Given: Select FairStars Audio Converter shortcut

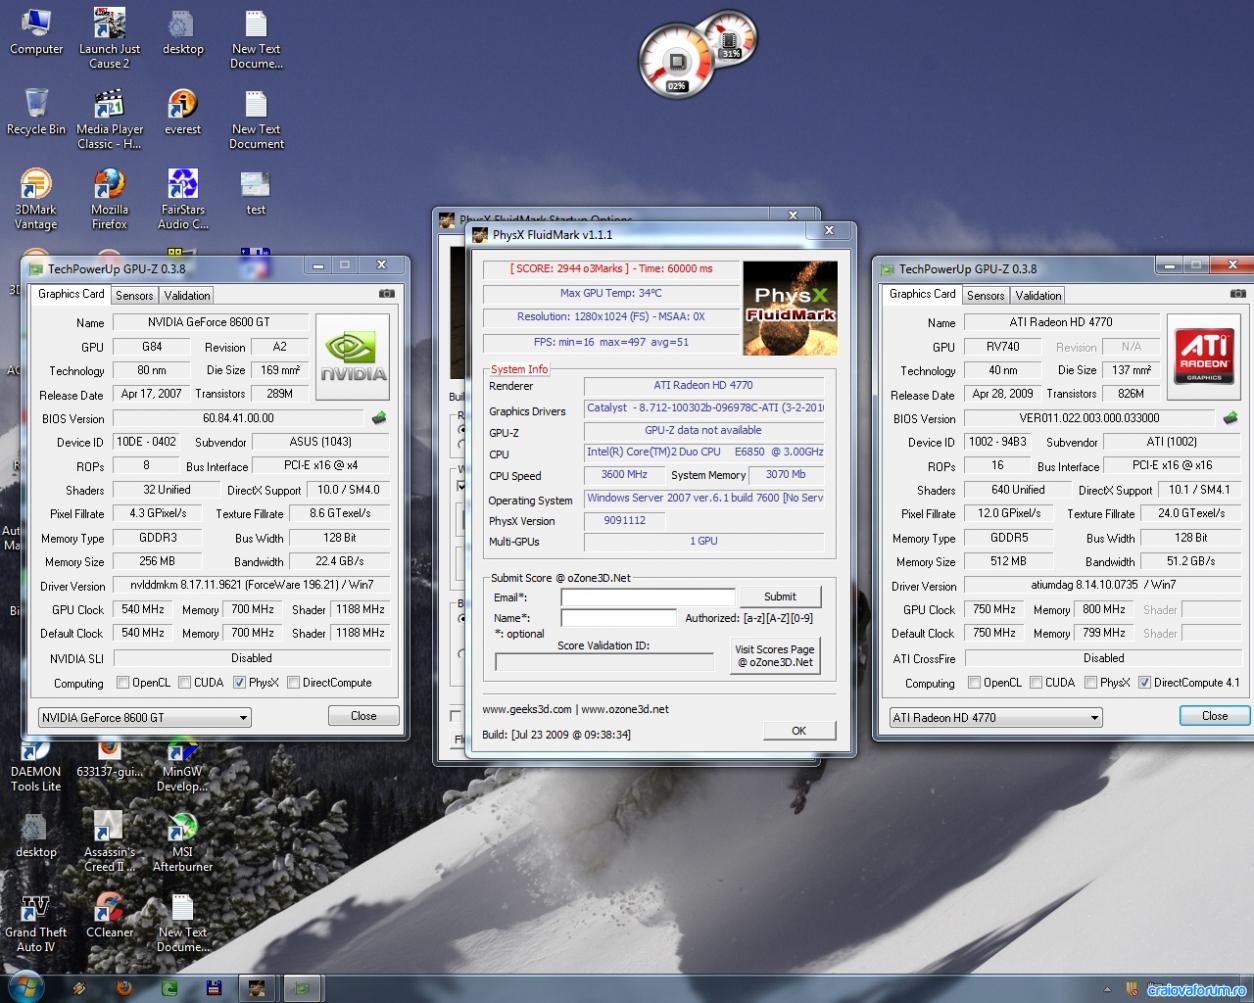Looking at the screenshot, I should (183, 199).
